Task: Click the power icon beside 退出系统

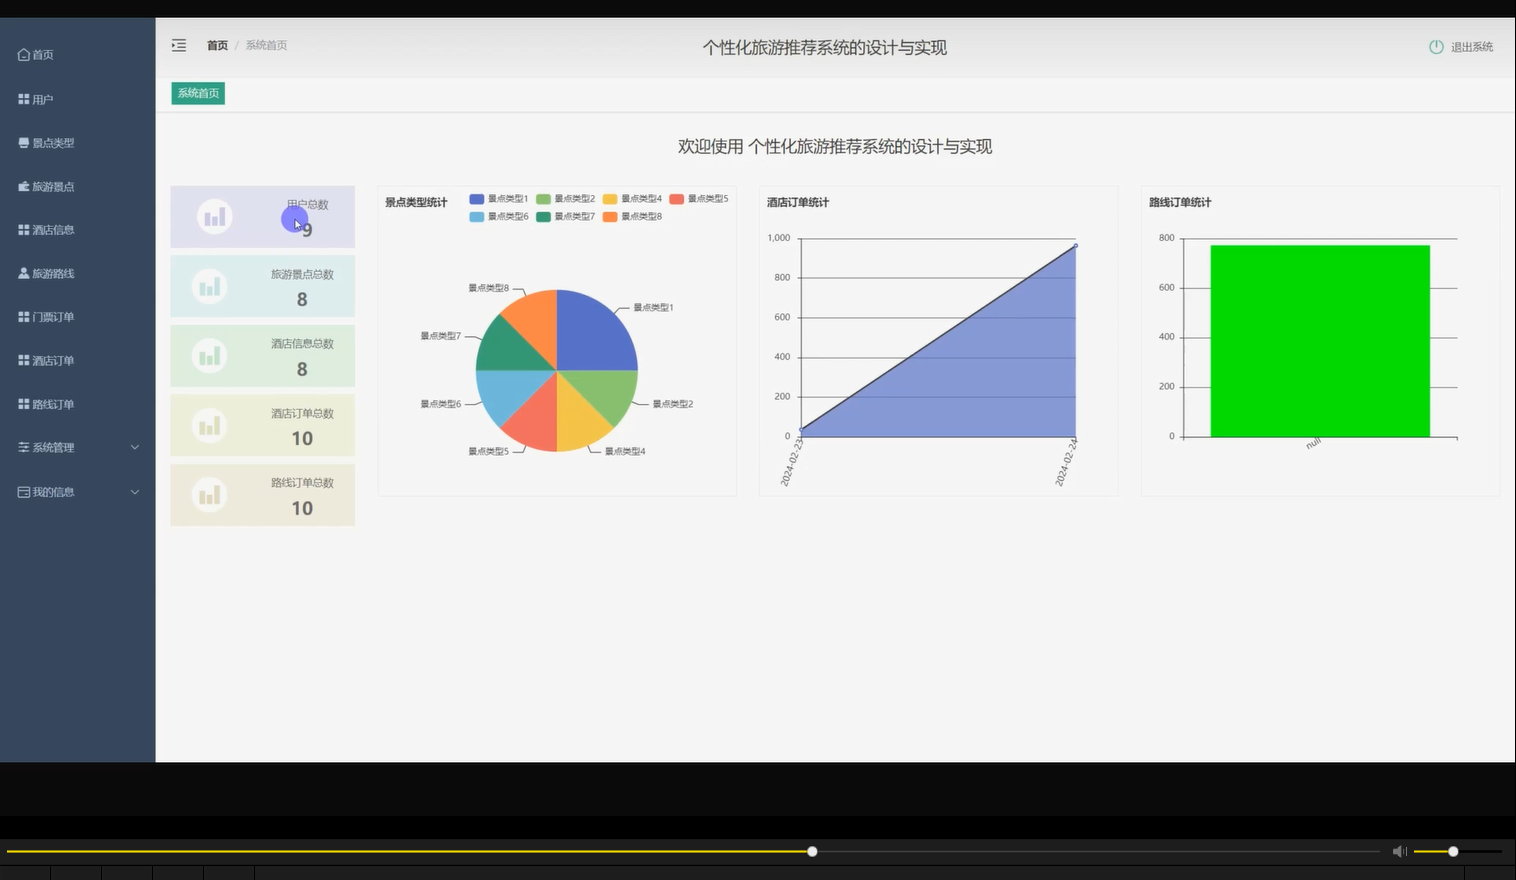Action: click(x=1436, y=47)
